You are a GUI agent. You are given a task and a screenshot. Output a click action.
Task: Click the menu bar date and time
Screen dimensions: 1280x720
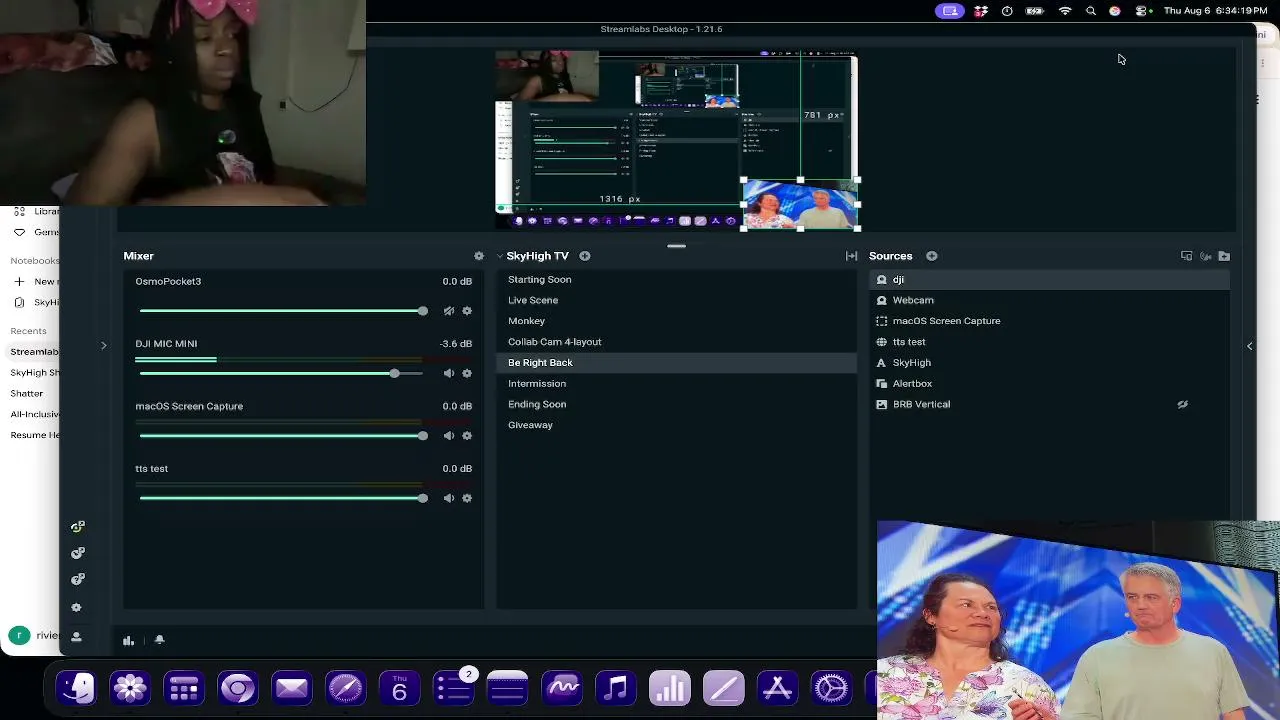(1216, 11)
